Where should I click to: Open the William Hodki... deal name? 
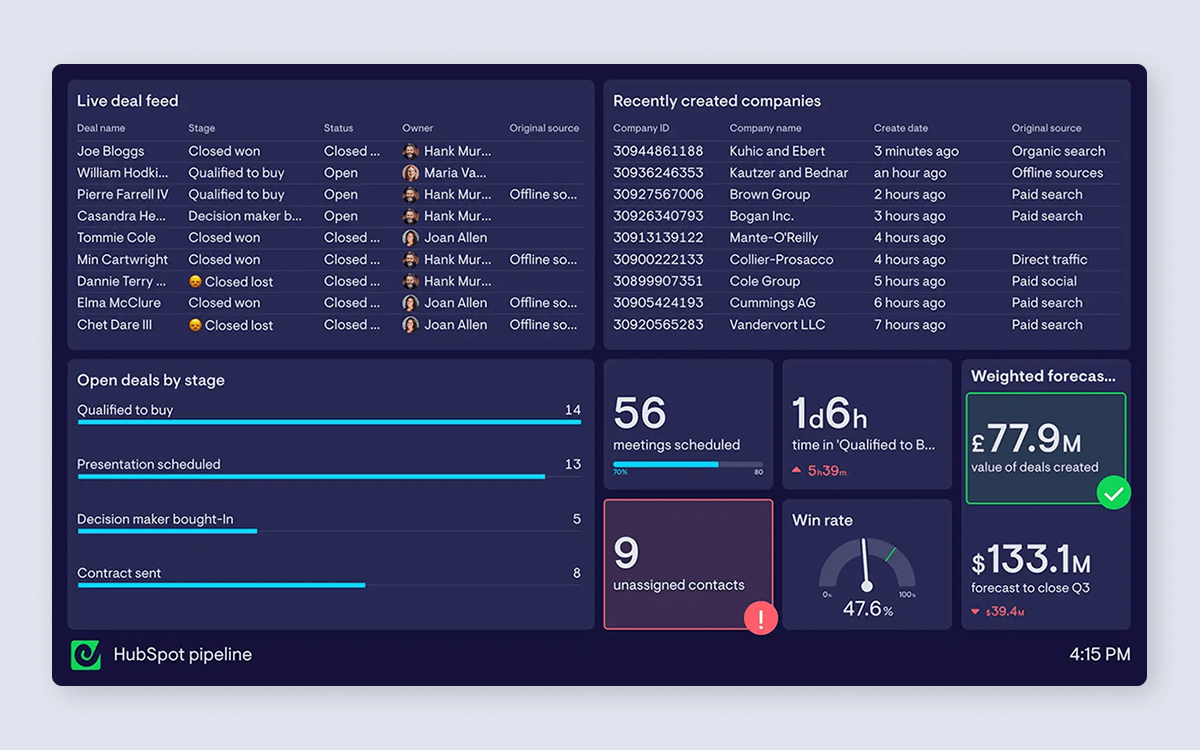tap(123, 173)
